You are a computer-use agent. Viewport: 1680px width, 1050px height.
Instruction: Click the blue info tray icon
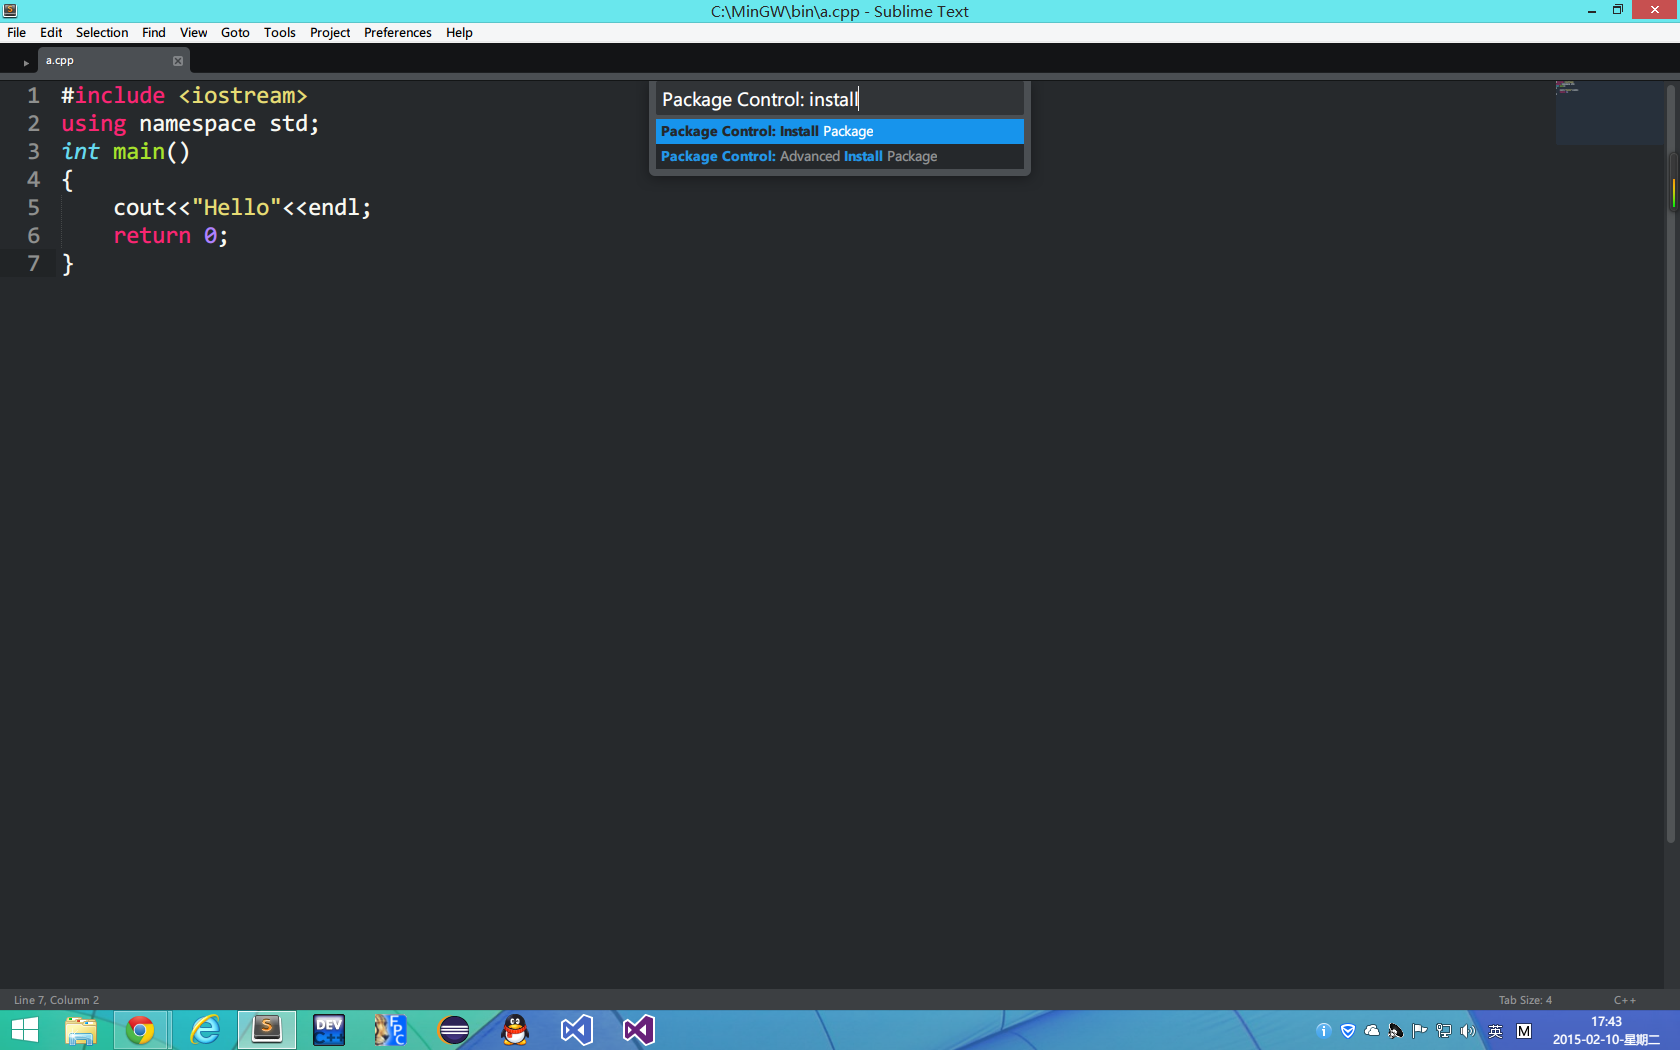coord(1324,1031)
